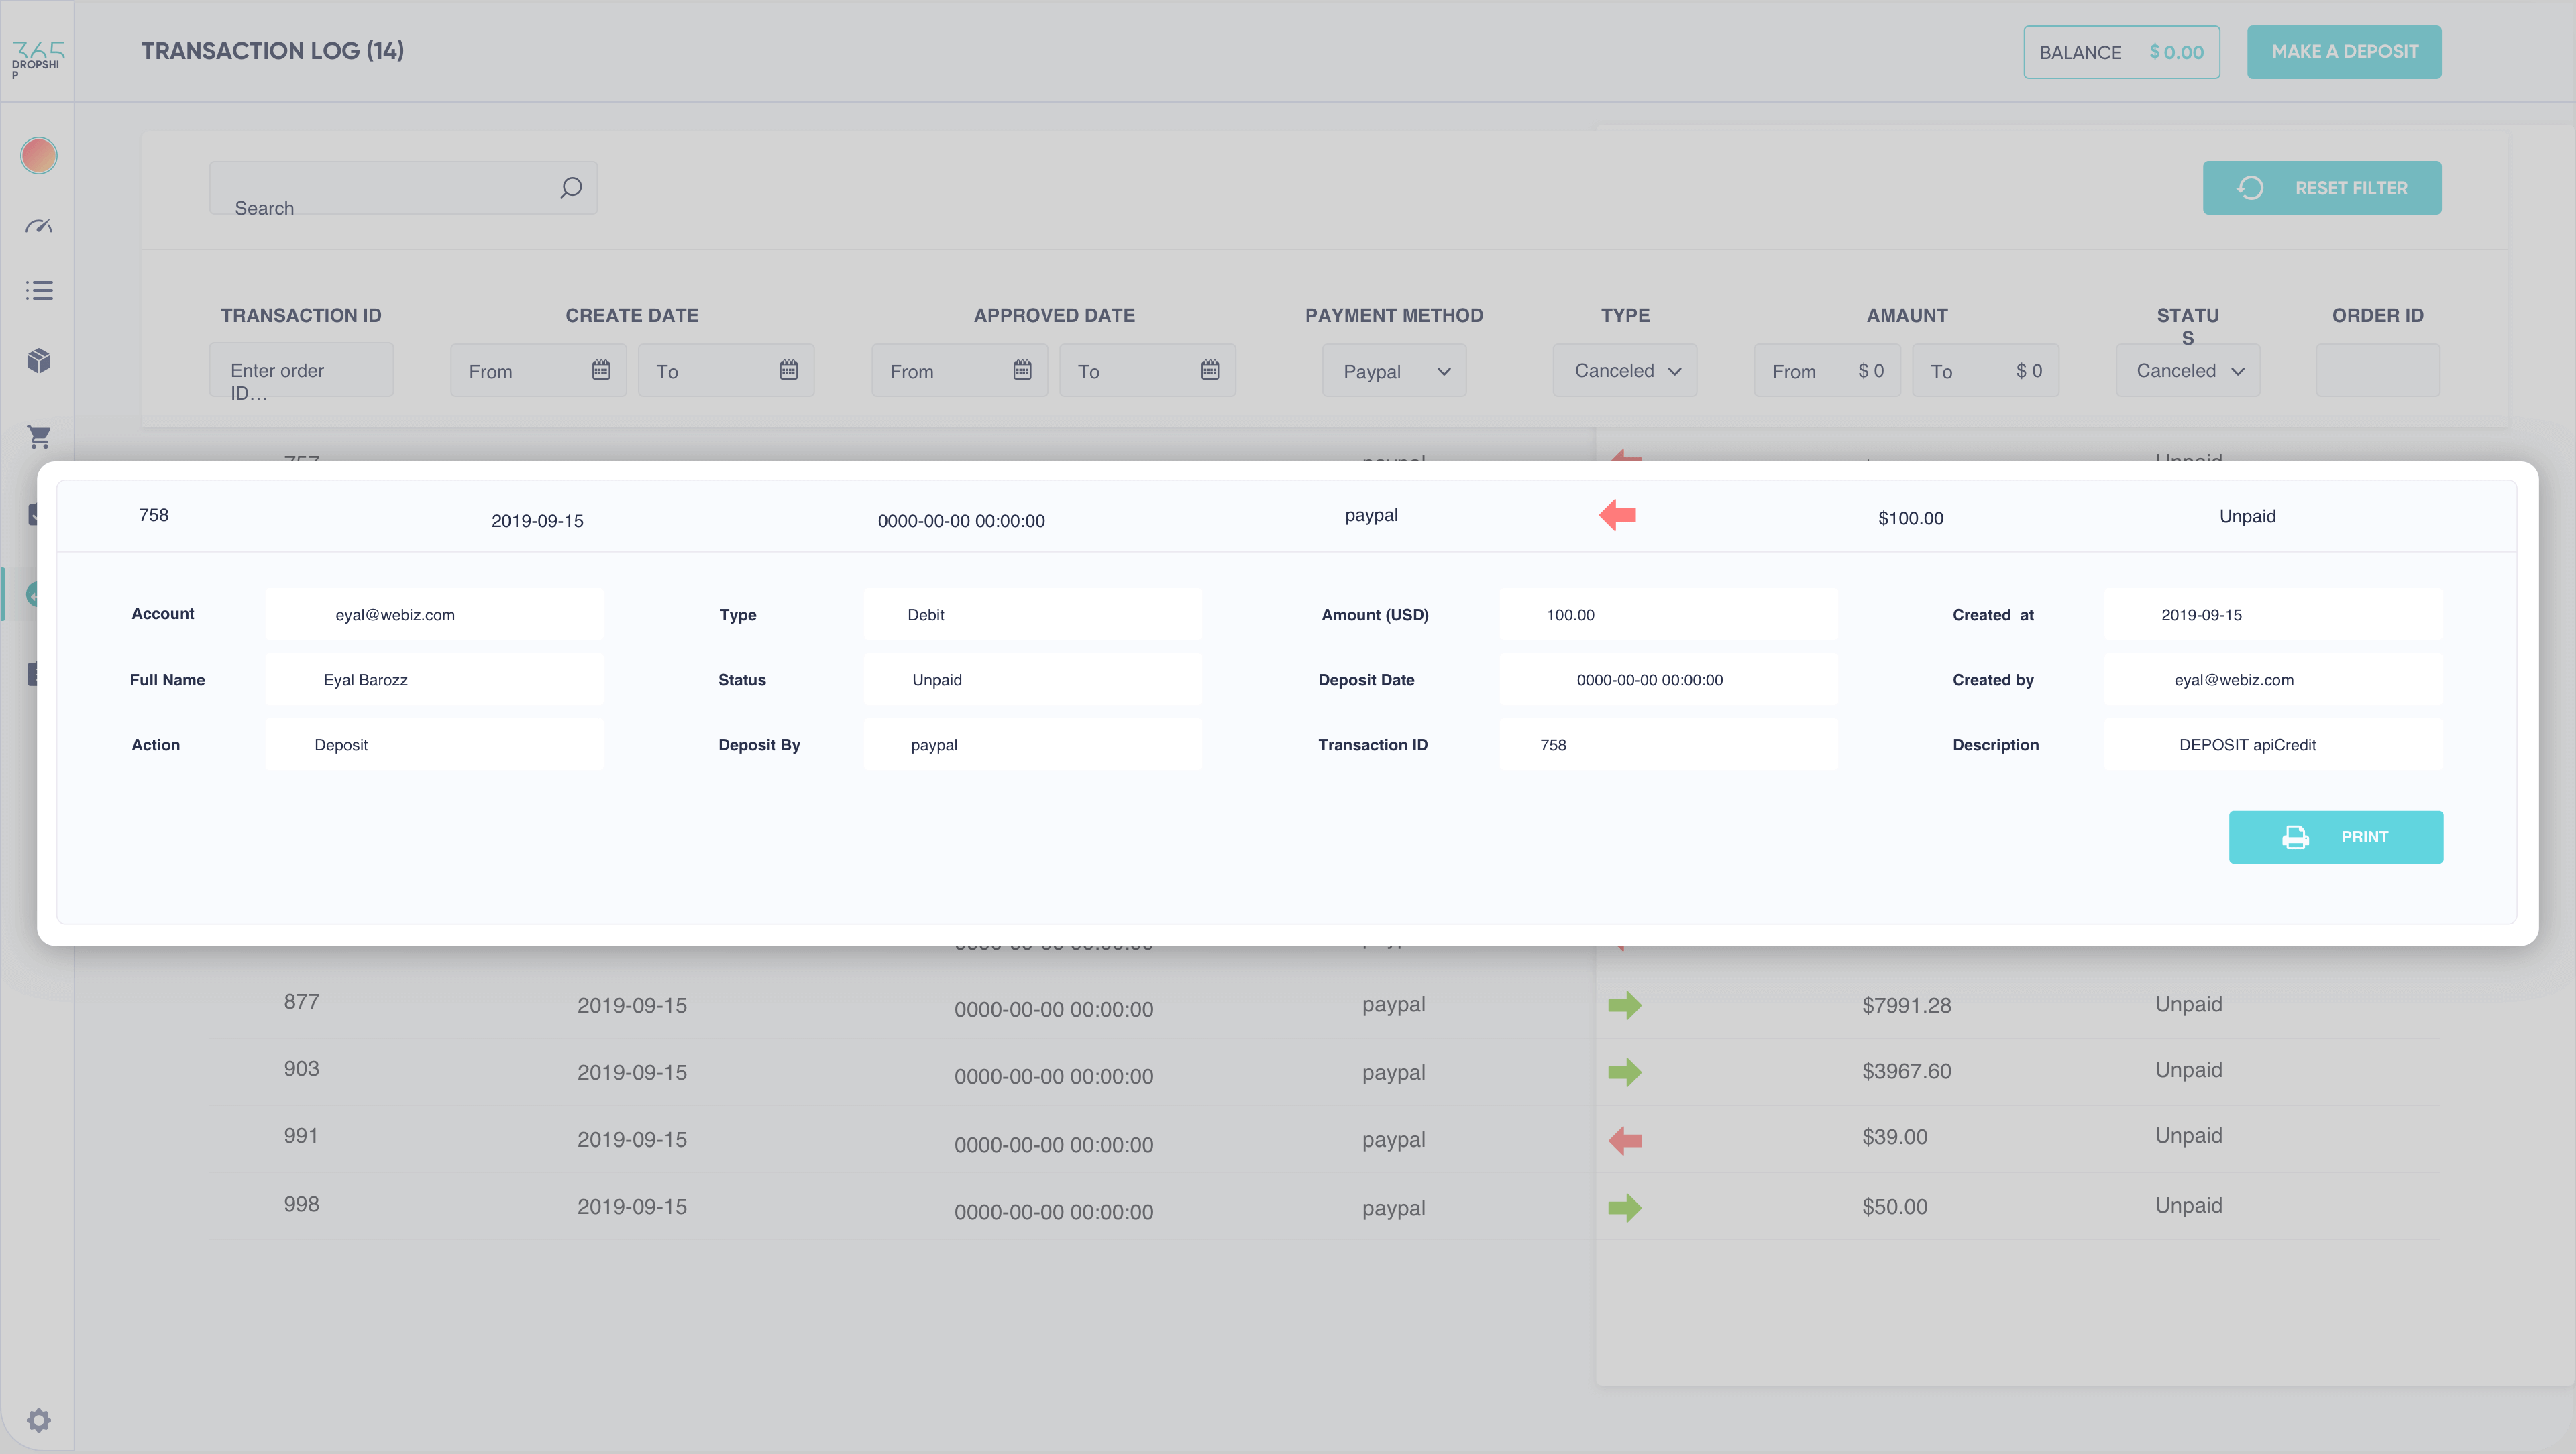2576x1454 pixels.
Task: Click the Amaunt column header
Action: coord(1907,315)
